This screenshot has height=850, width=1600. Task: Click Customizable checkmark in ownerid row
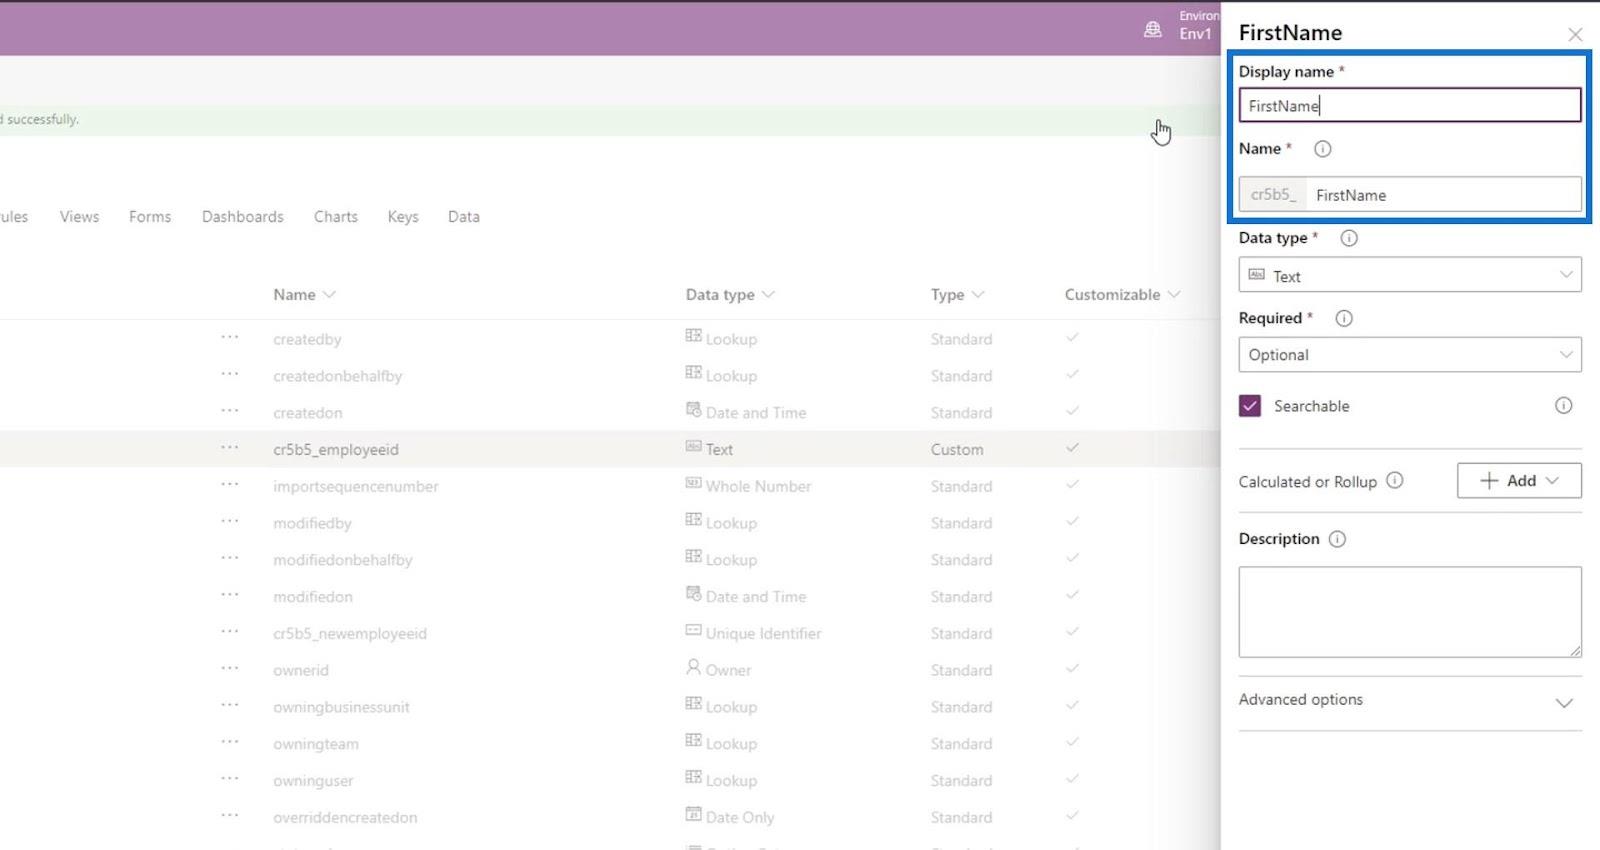click(1072, 668)
